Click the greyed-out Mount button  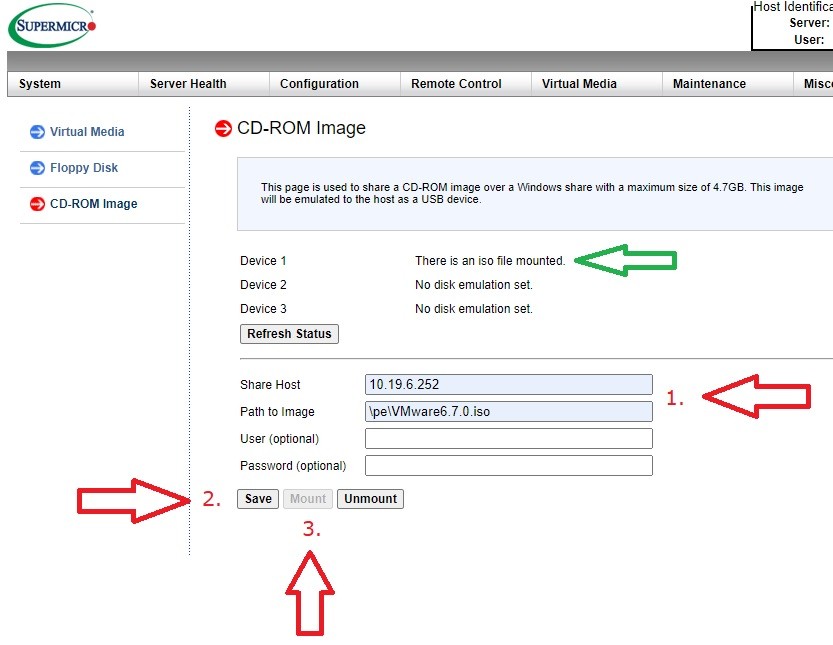click(x=308, y=499)
